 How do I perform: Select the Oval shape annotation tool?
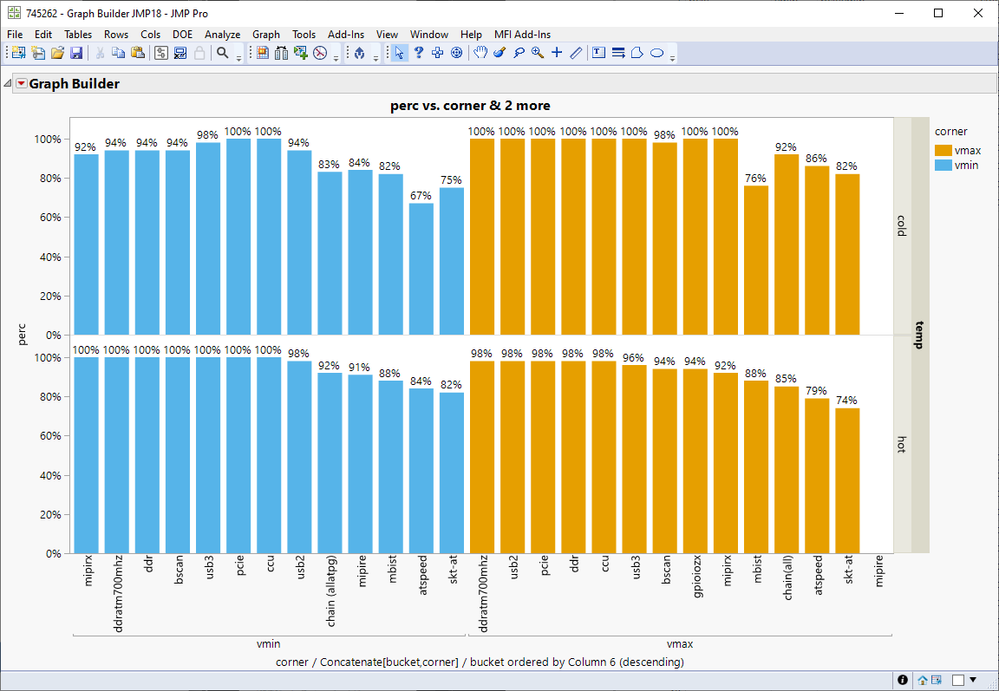click(x=657, y=53)
